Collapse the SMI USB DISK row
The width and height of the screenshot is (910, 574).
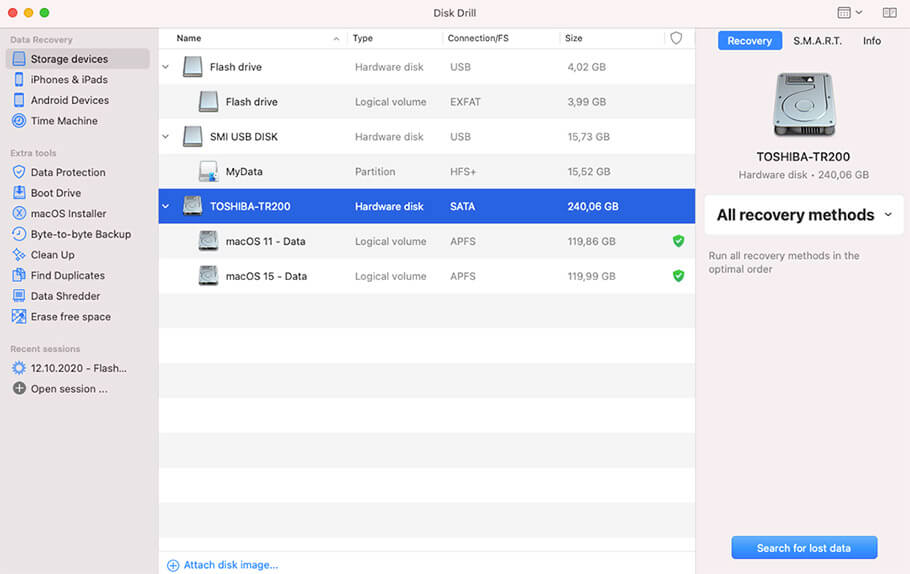coord(166,136)
